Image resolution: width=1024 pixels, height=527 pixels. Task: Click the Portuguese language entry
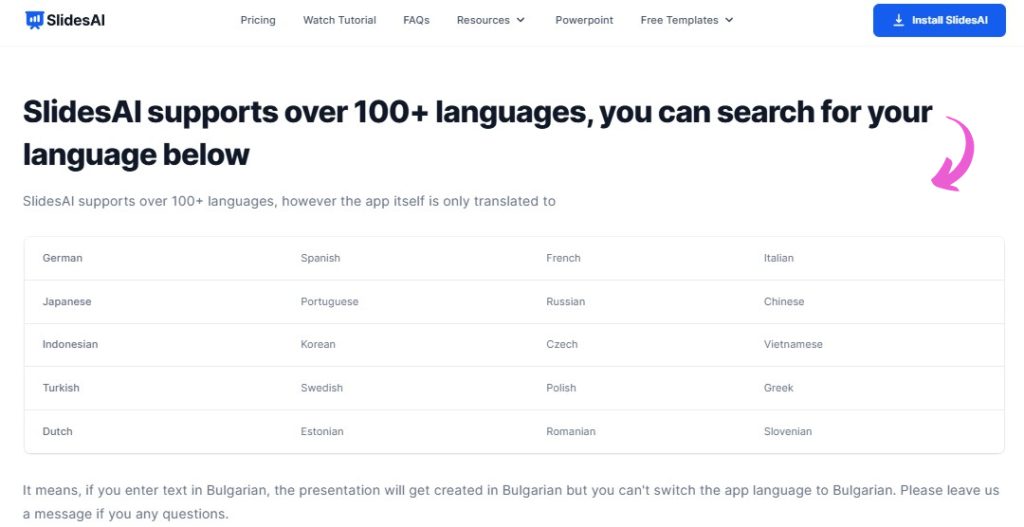329,301
